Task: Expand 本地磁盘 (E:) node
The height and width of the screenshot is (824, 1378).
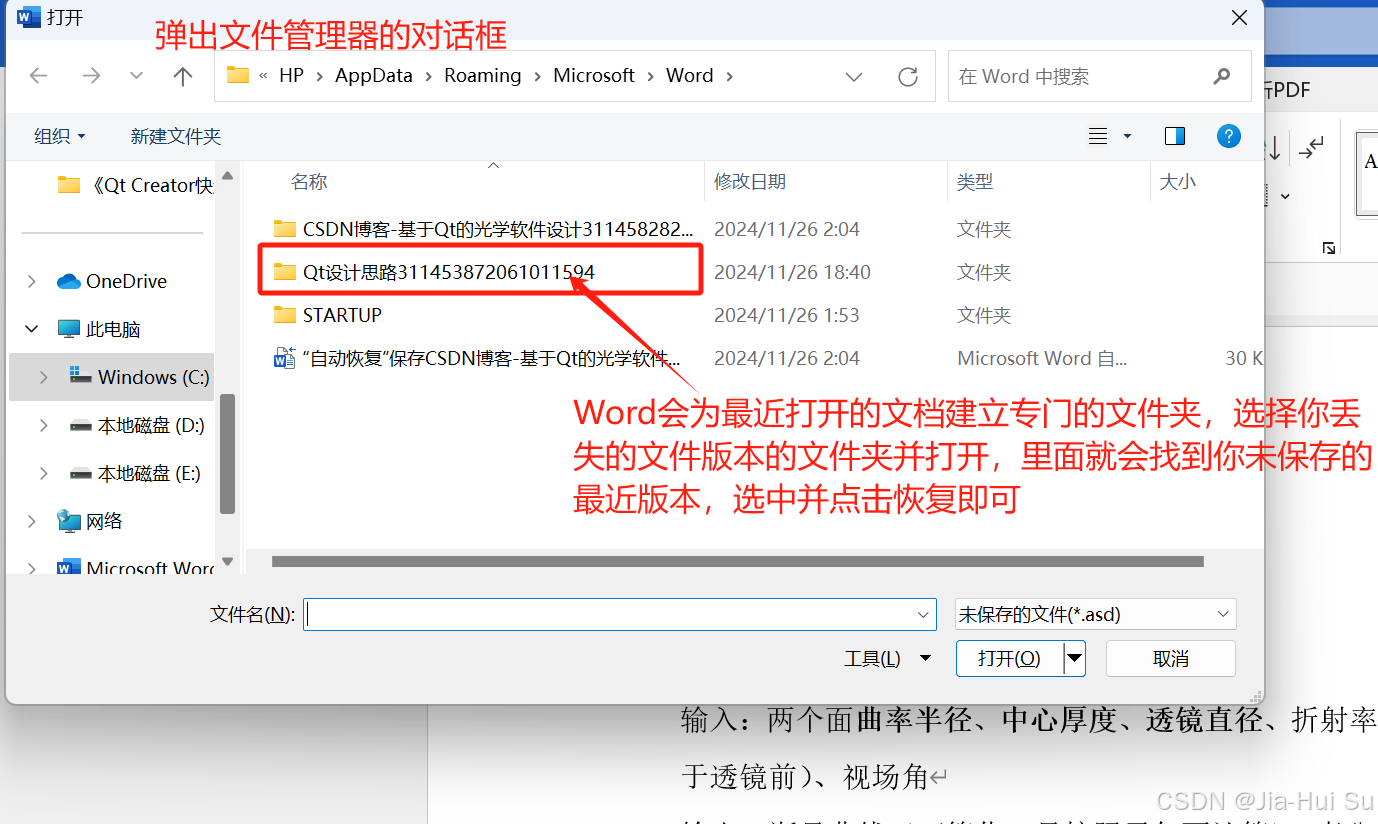Action: pos(43,473)
